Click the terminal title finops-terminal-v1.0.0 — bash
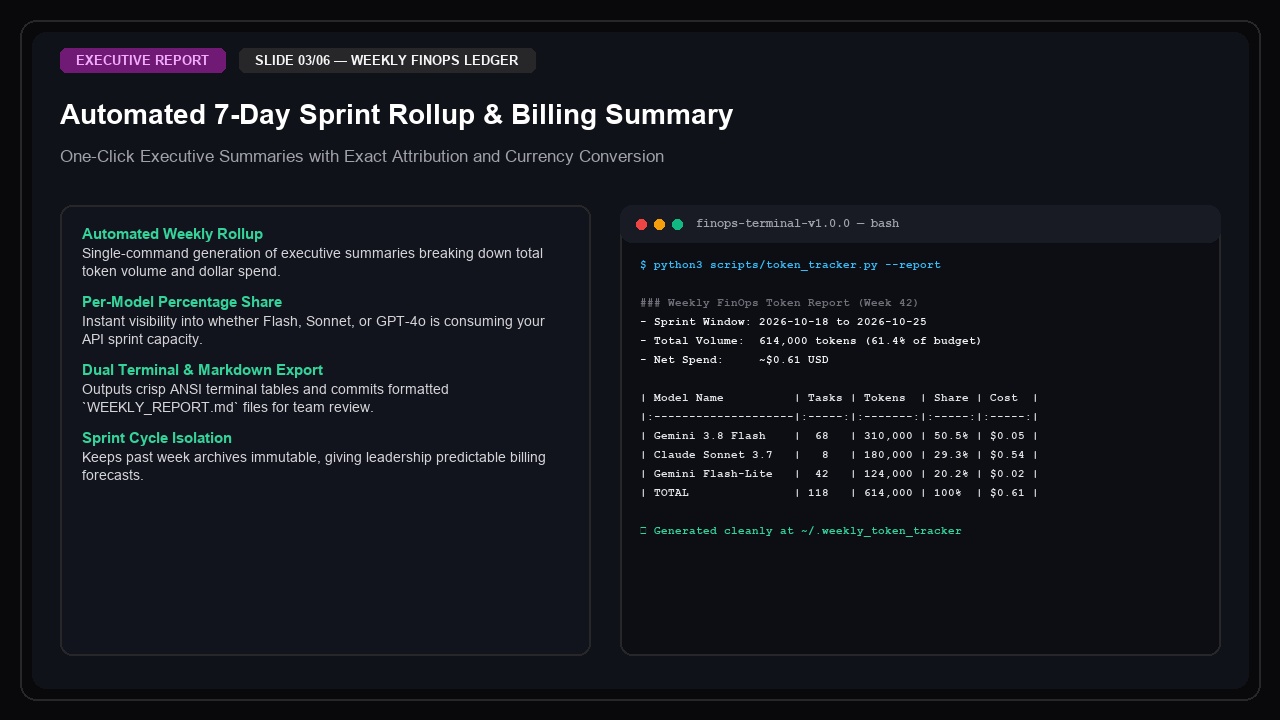This screenshot has width=1280, height=720. click(797, 224)
